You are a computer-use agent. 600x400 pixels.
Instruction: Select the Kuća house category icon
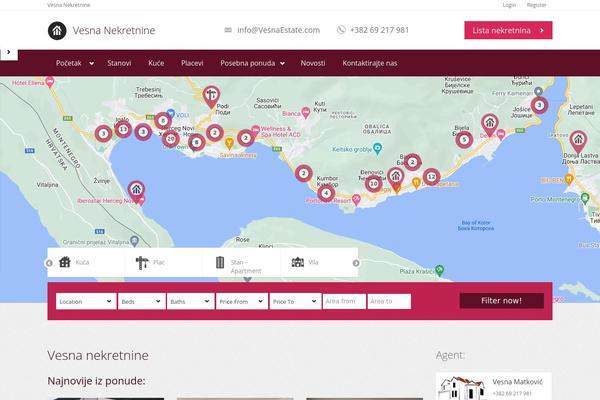[x=65, y=262]
